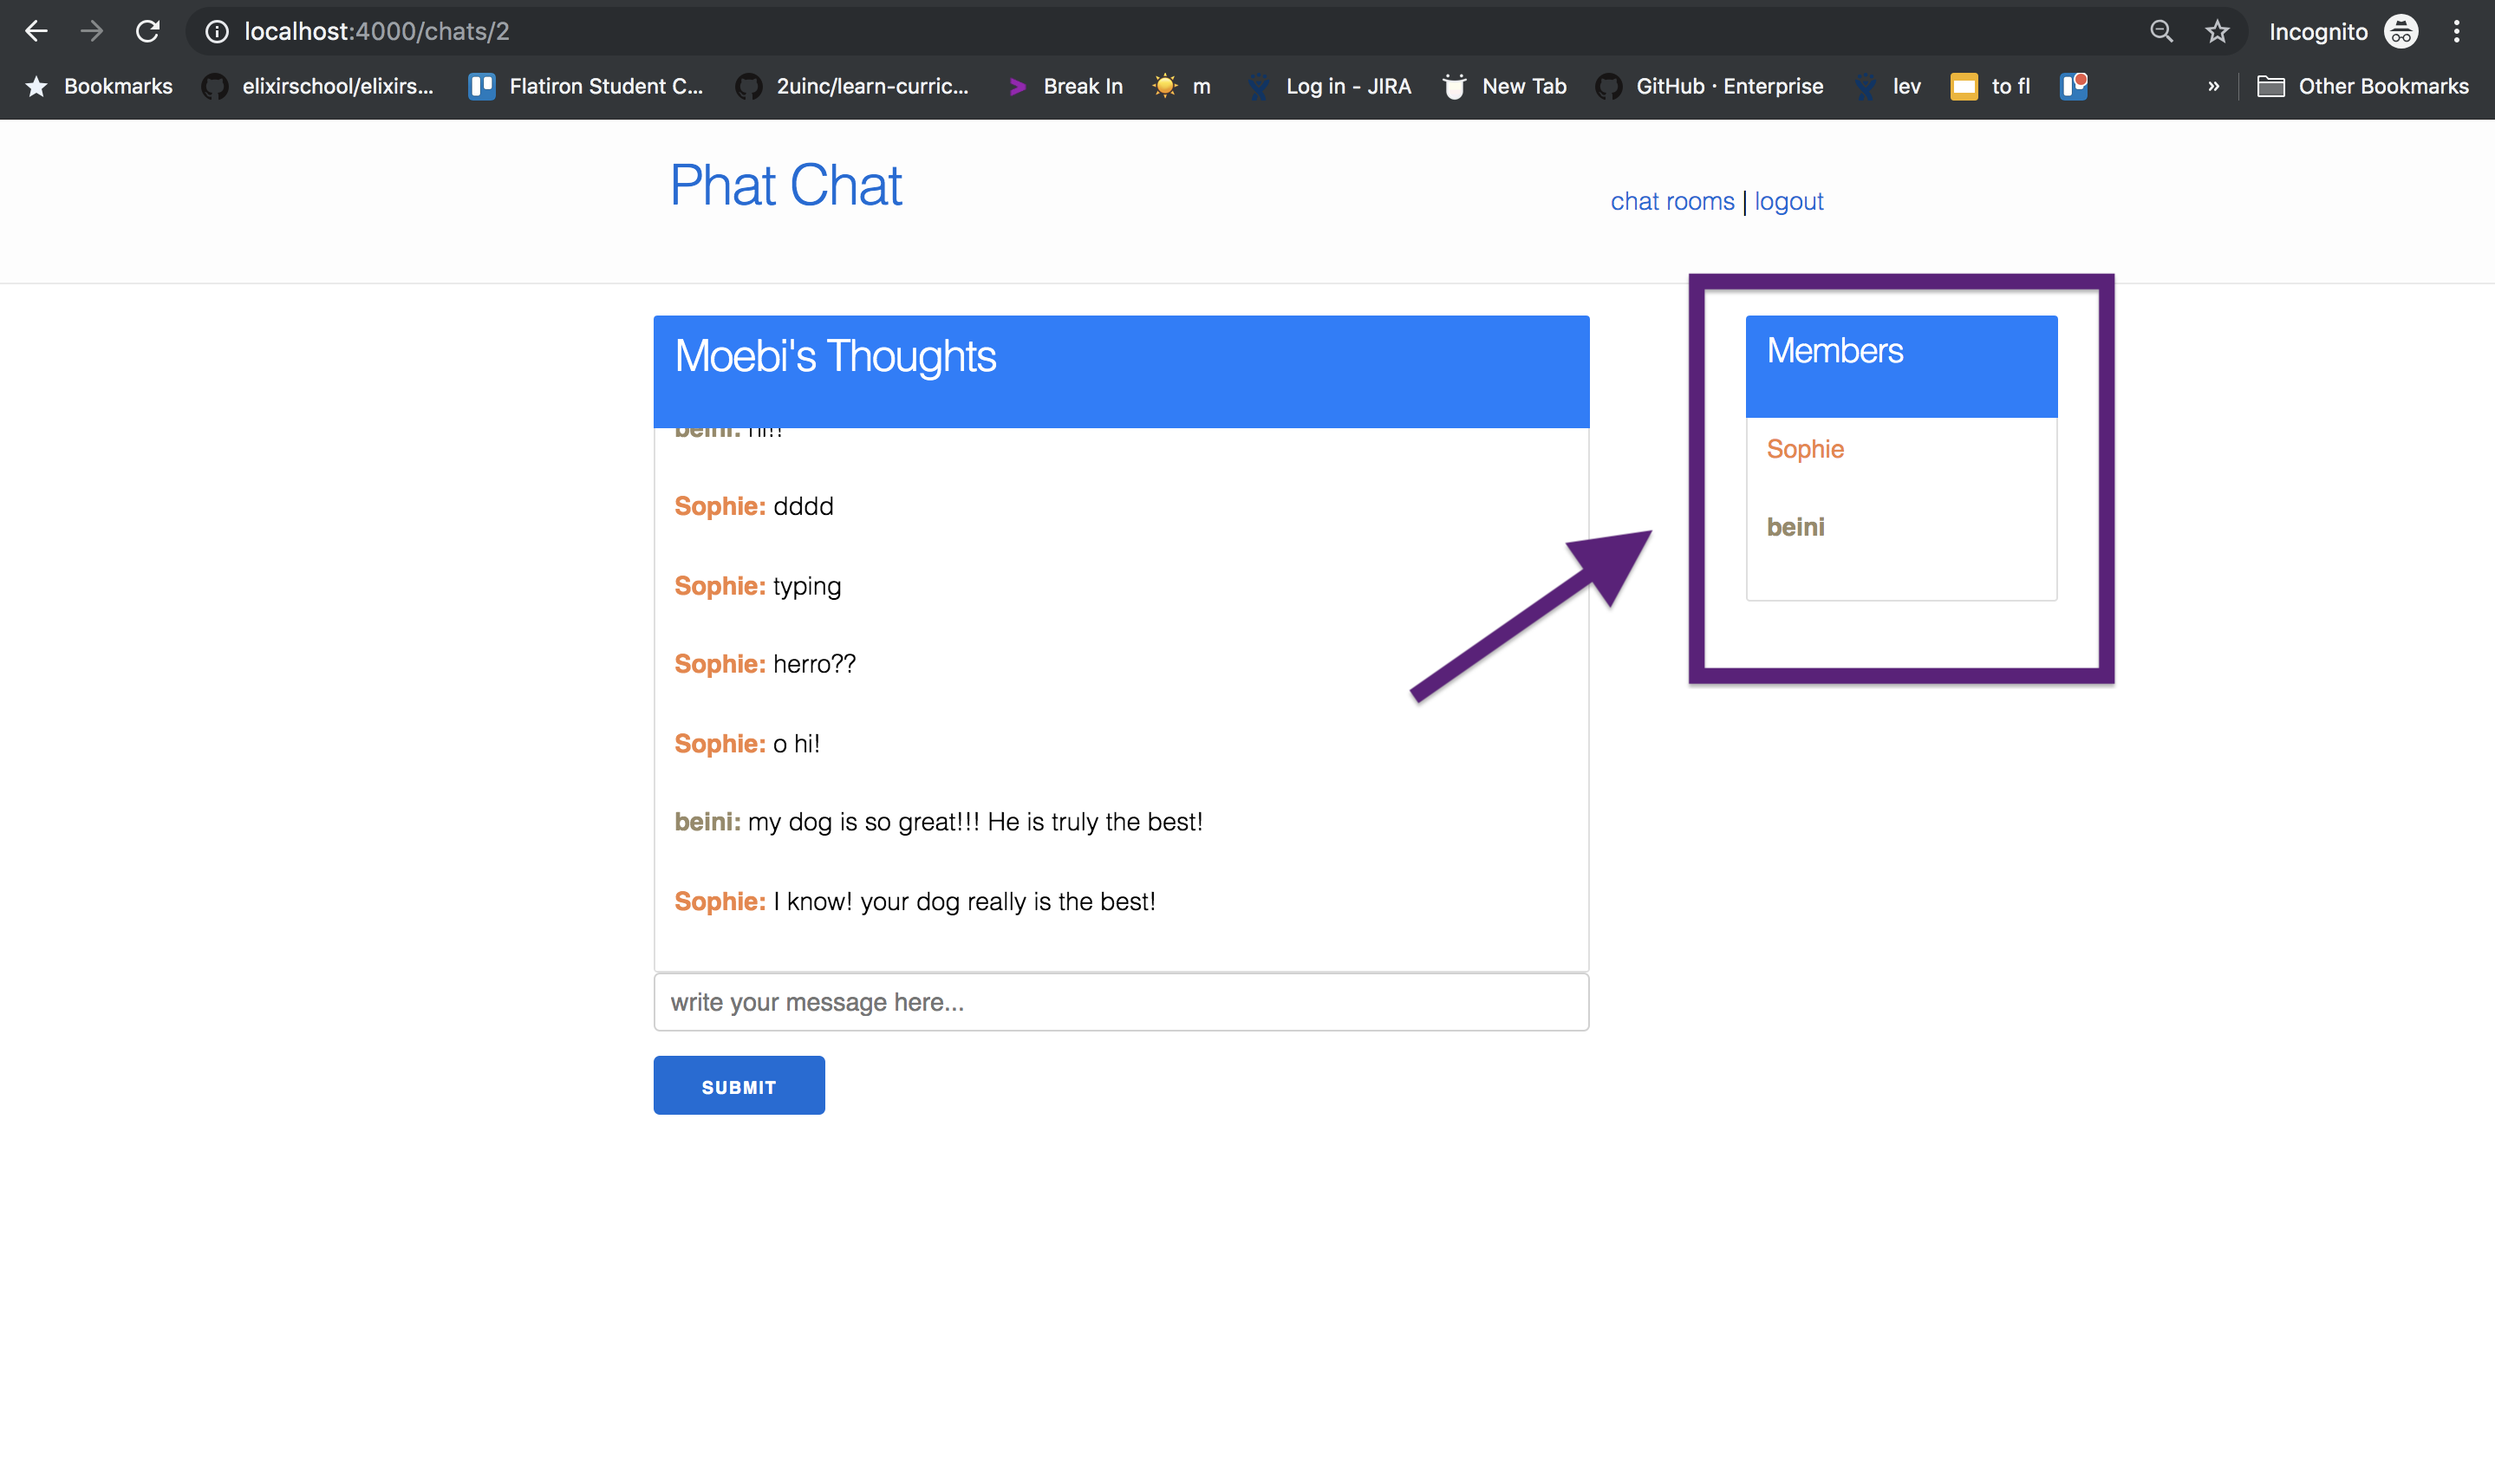This screenshot has width=2495, height=1484.
Task: Open the Log in - JIRA bookmark
Action: (x=1330, y=86)
